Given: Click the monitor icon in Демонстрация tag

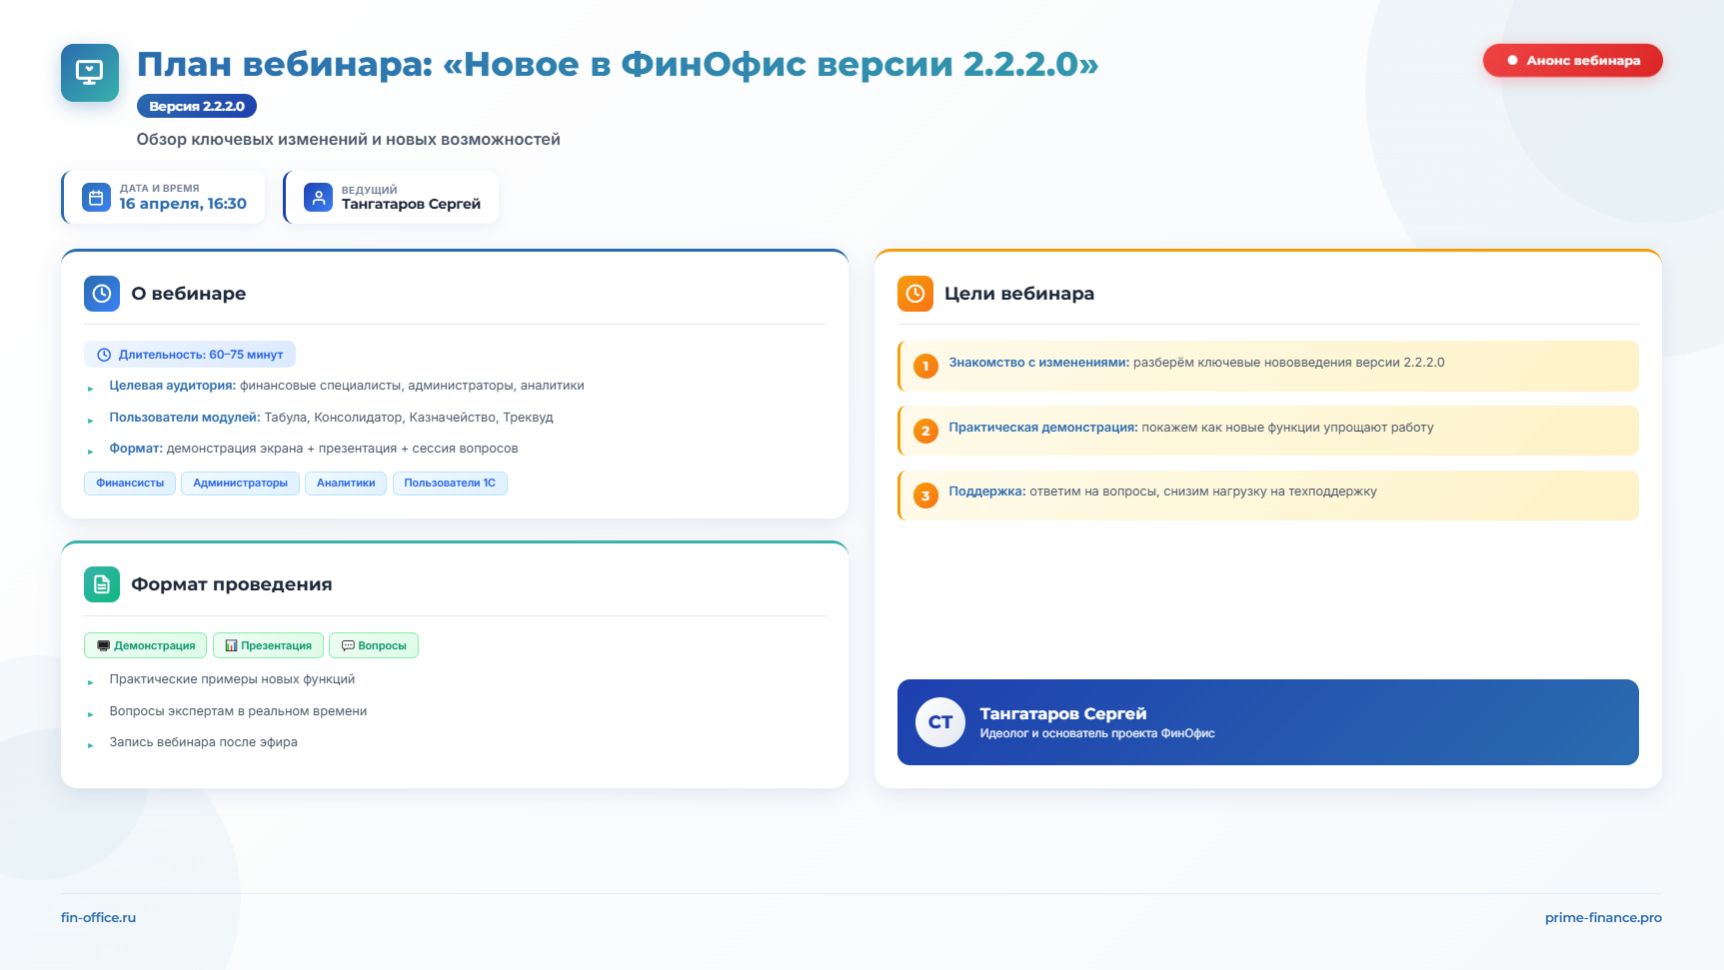Looking at the screenshot, I should (x=103, y=646).
